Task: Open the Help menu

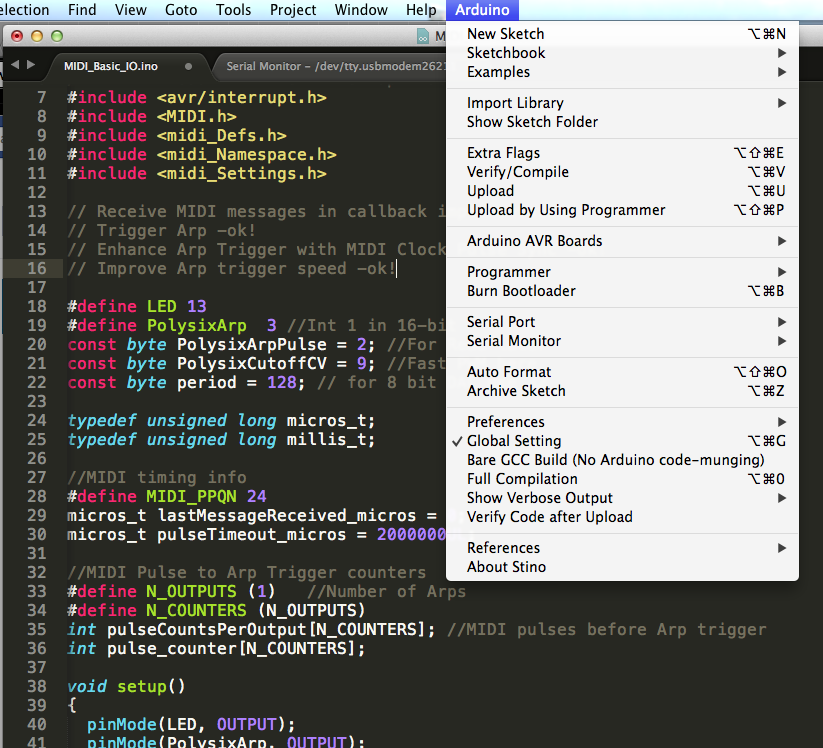Action: pos(421,10)
